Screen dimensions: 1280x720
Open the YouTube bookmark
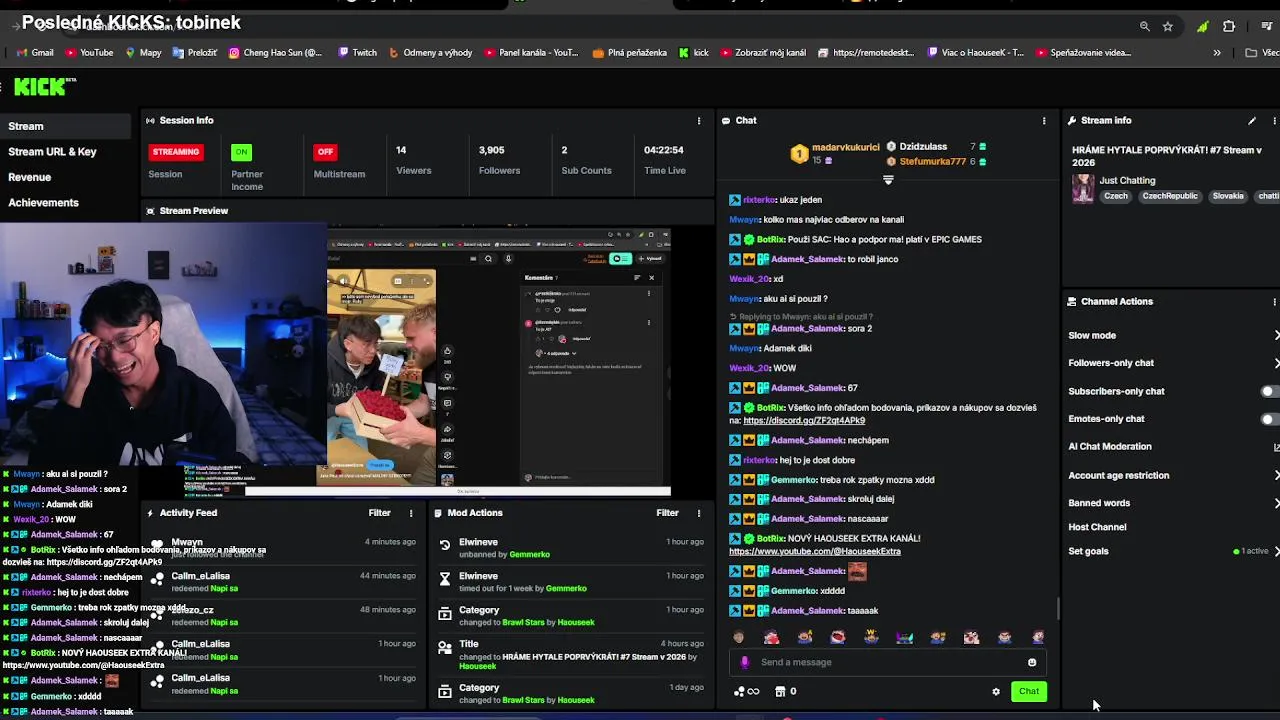click(89, 53)
